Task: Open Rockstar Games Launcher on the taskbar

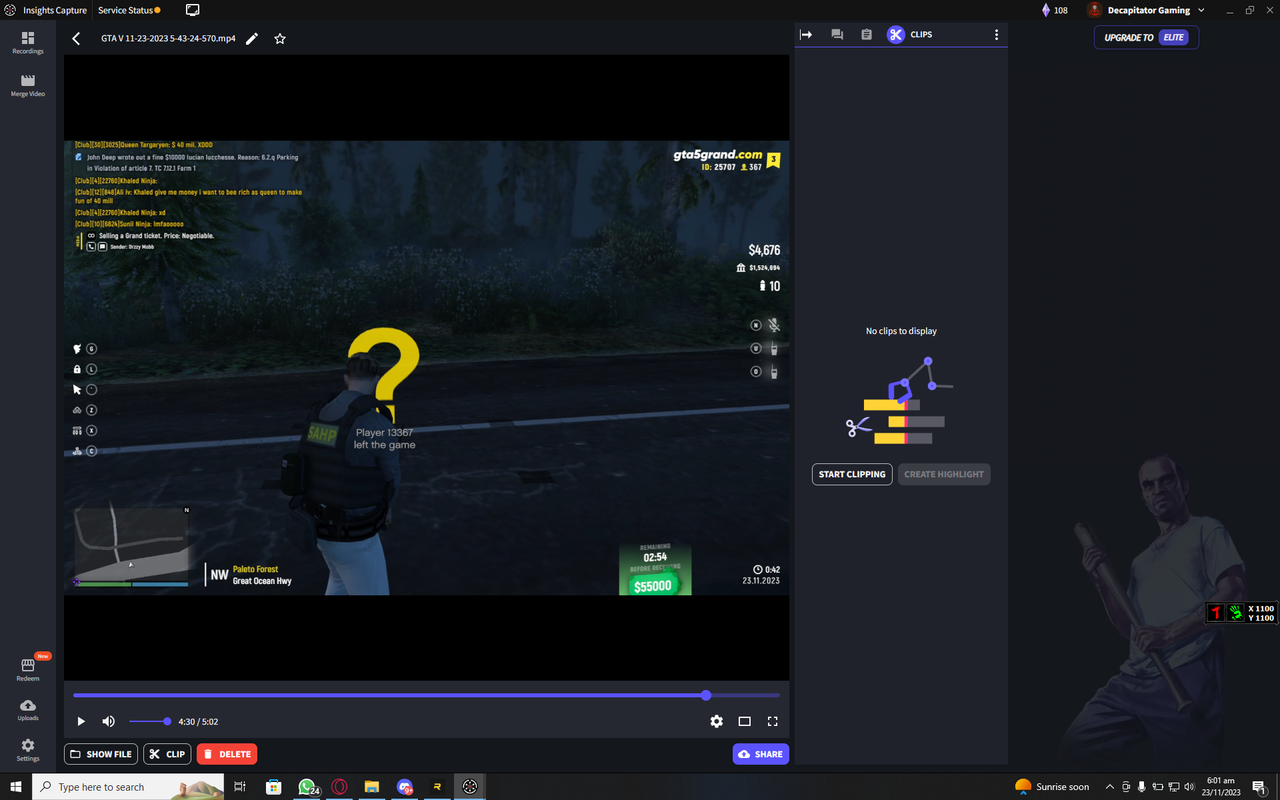Action: tap(437, 787)
